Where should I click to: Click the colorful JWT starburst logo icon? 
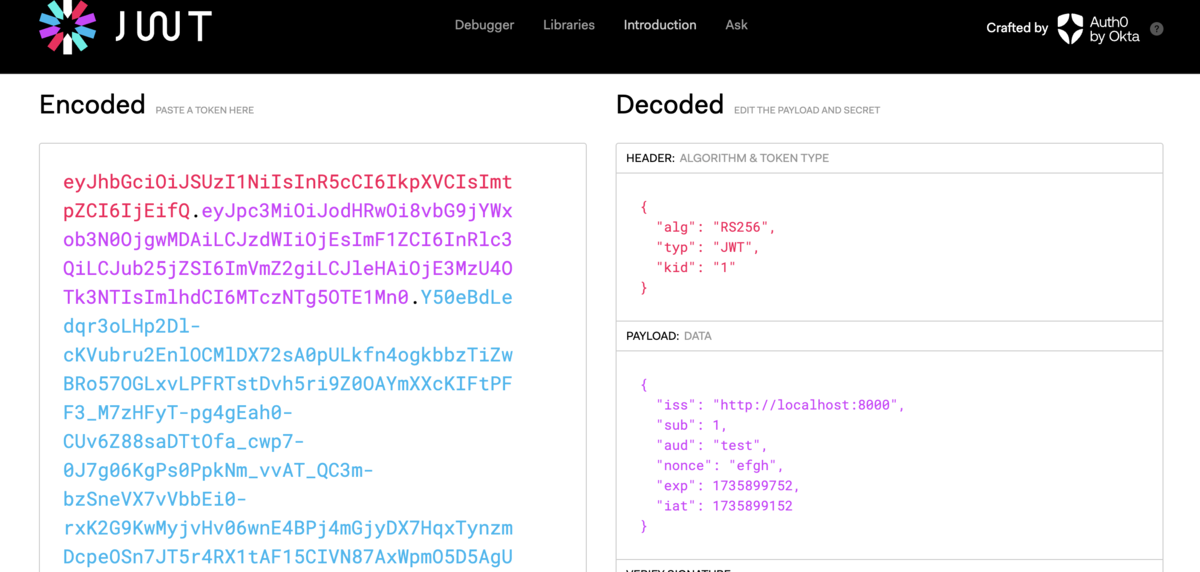[x=68, y=27]
